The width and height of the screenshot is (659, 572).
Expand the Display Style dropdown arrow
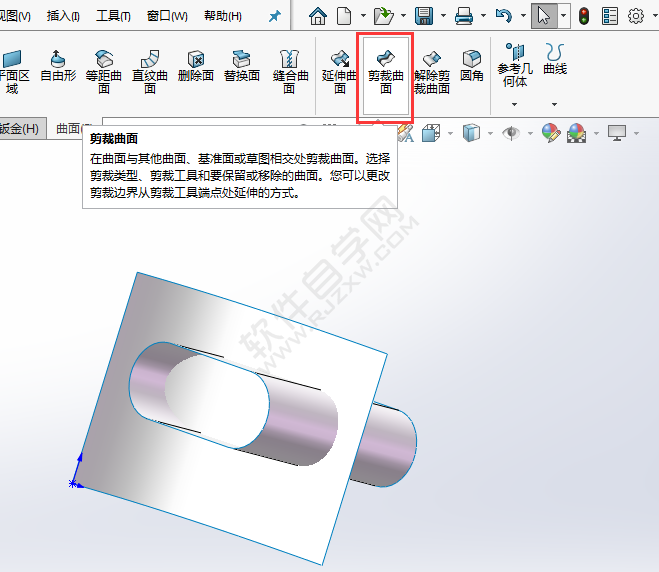tap(490, 134)
